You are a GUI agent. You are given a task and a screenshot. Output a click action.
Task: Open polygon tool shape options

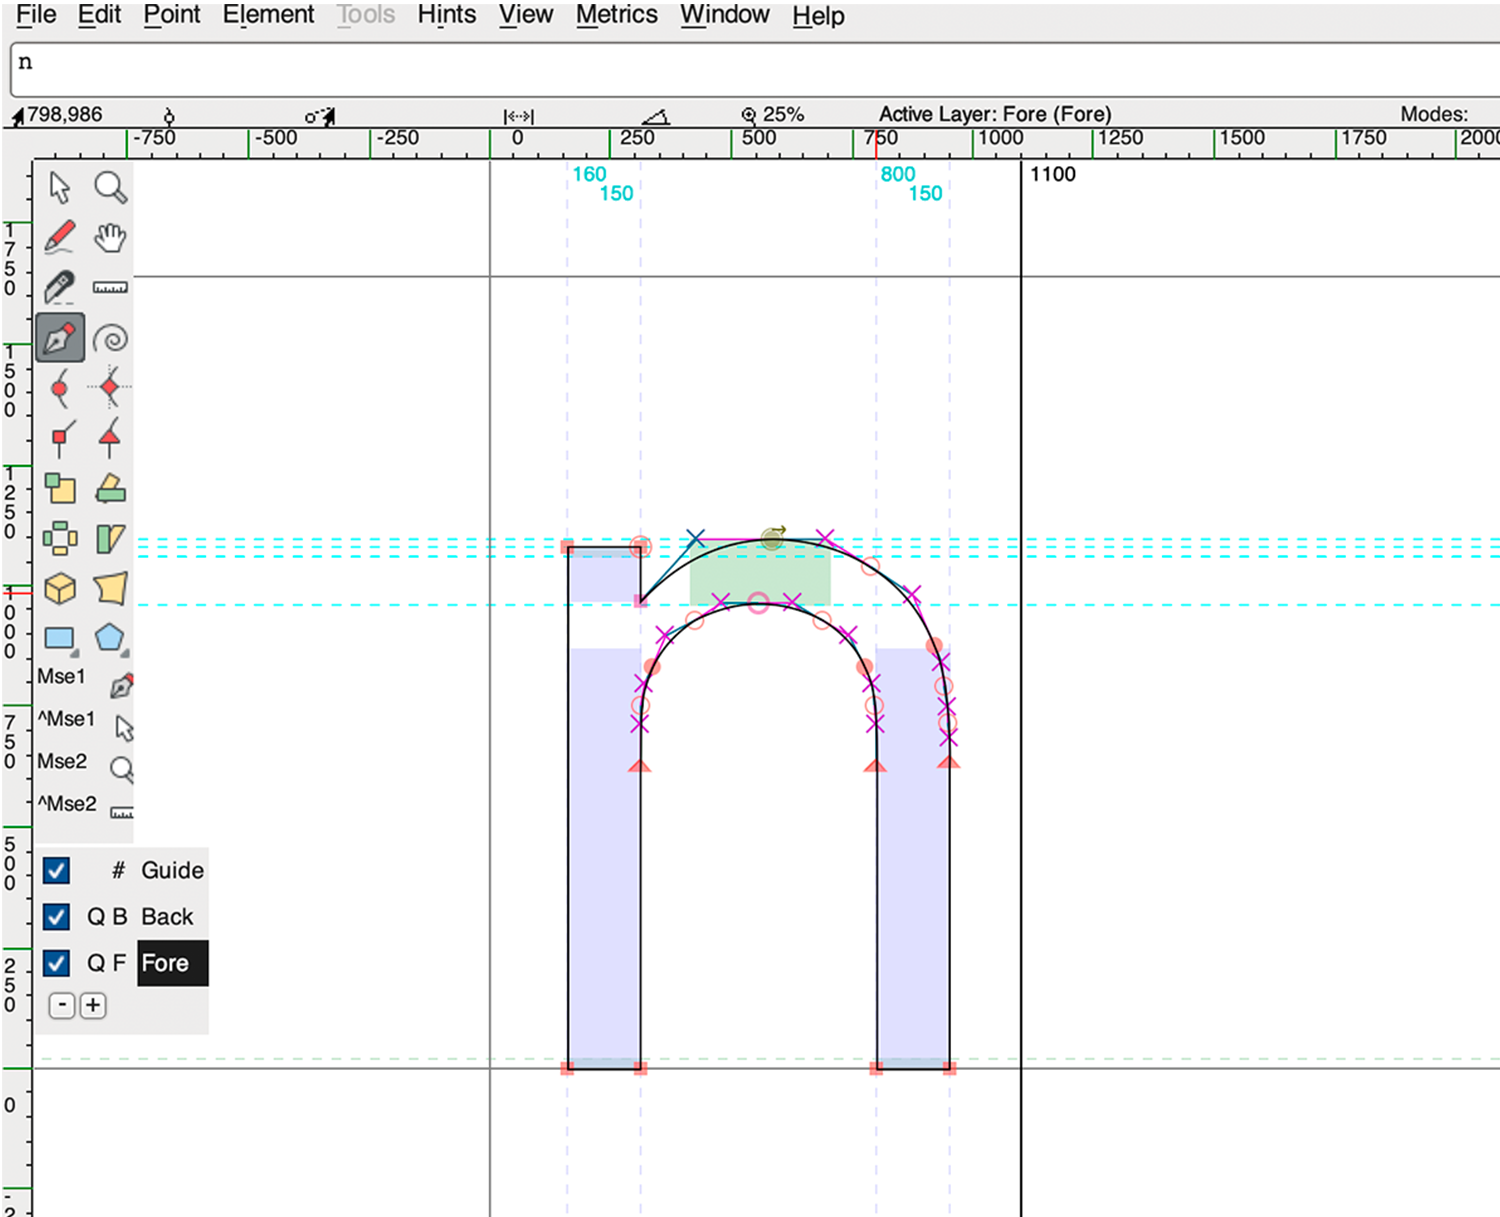(110, 639)
